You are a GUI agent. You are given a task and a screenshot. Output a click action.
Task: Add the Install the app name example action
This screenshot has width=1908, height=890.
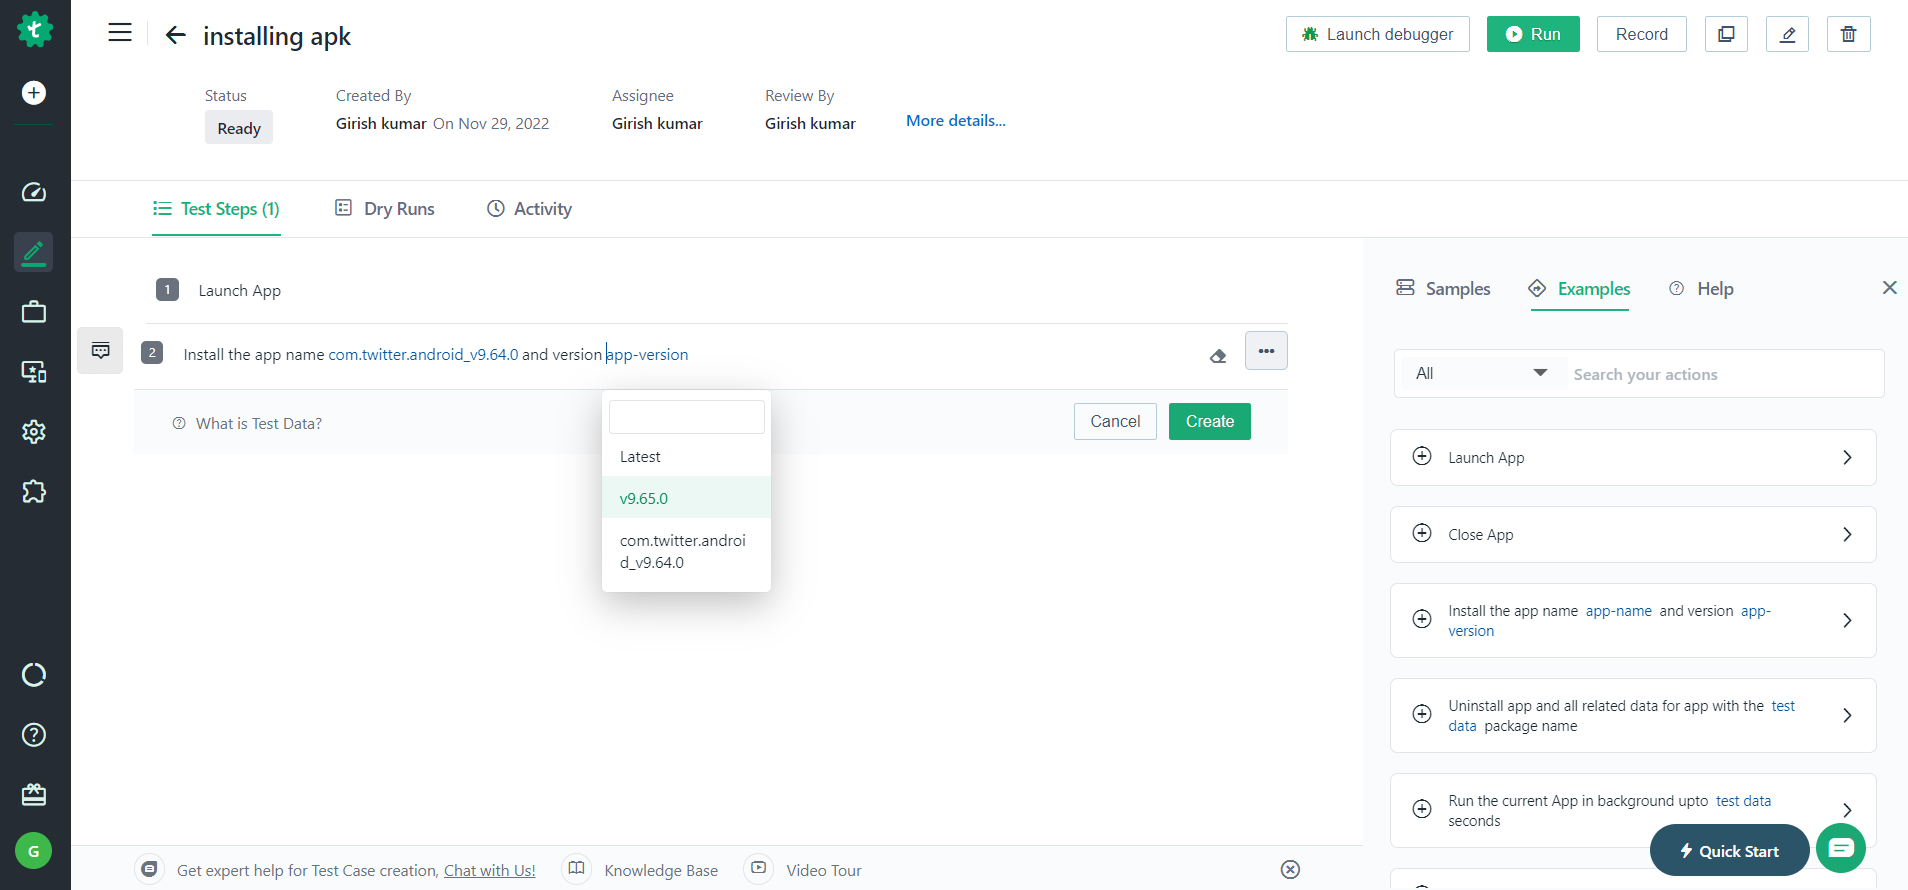[x=1422, y=620]
